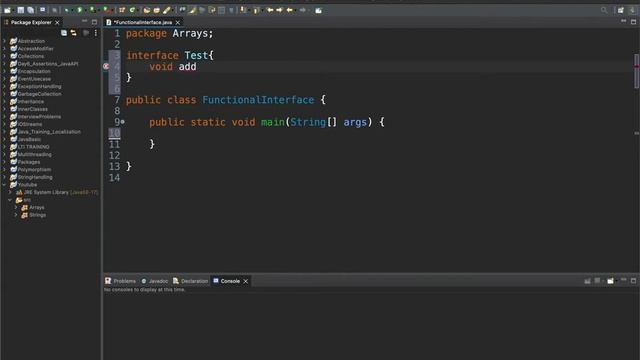640x360 pixels.
Task: Click the pencil-shaped Search toolbar icon
Action: click(167, 10)
